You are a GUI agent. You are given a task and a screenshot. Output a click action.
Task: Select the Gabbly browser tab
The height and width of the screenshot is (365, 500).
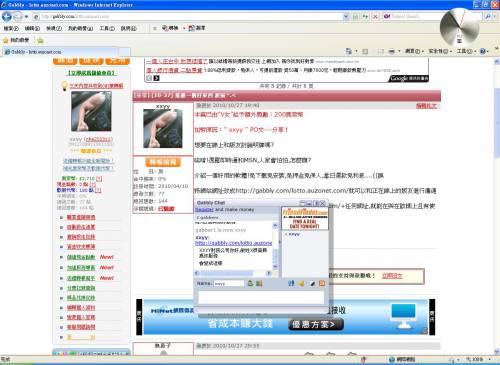60,52
